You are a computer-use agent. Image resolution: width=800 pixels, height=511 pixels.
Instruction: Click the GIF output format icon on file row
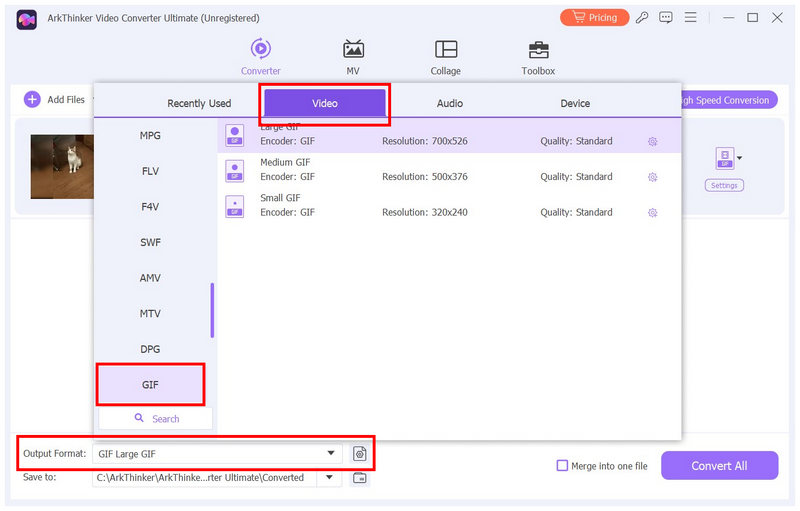725,158
